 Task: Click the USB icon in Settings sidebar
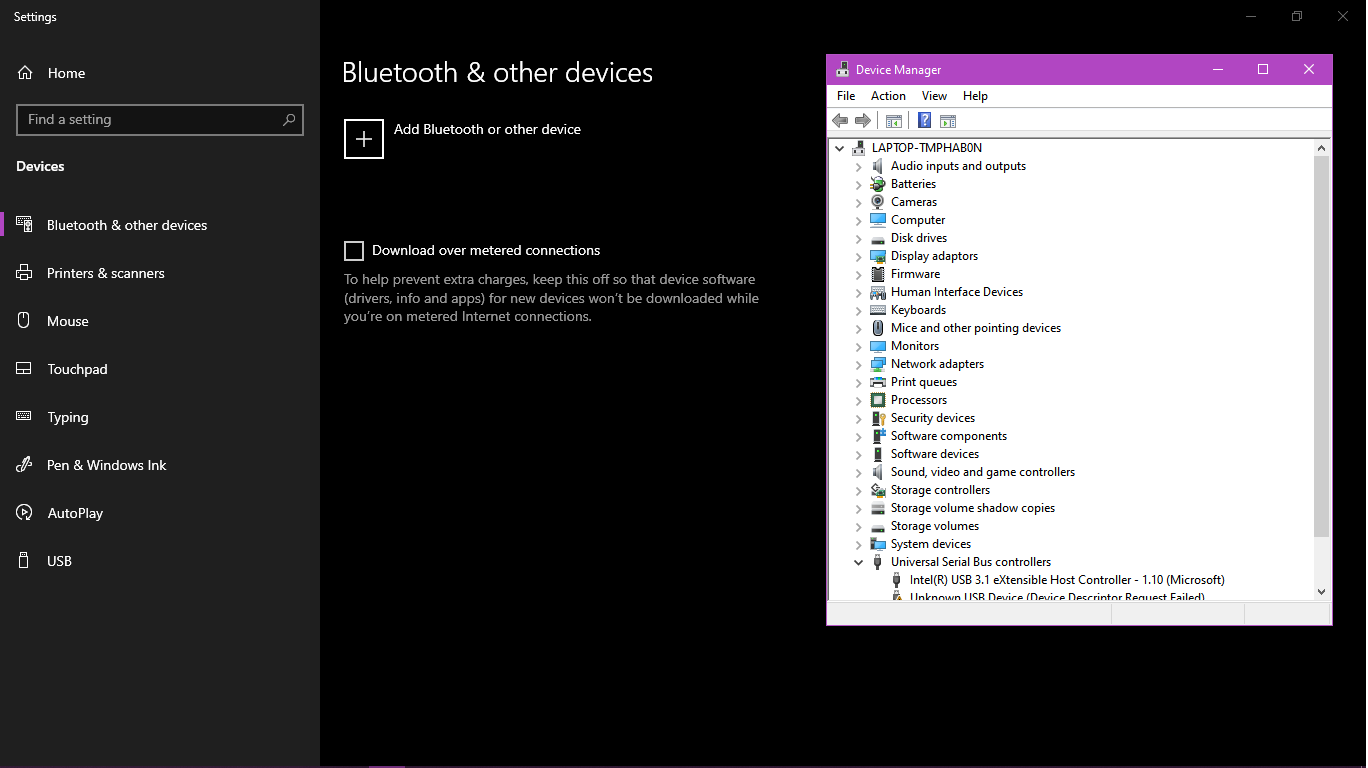pos(22,560)
